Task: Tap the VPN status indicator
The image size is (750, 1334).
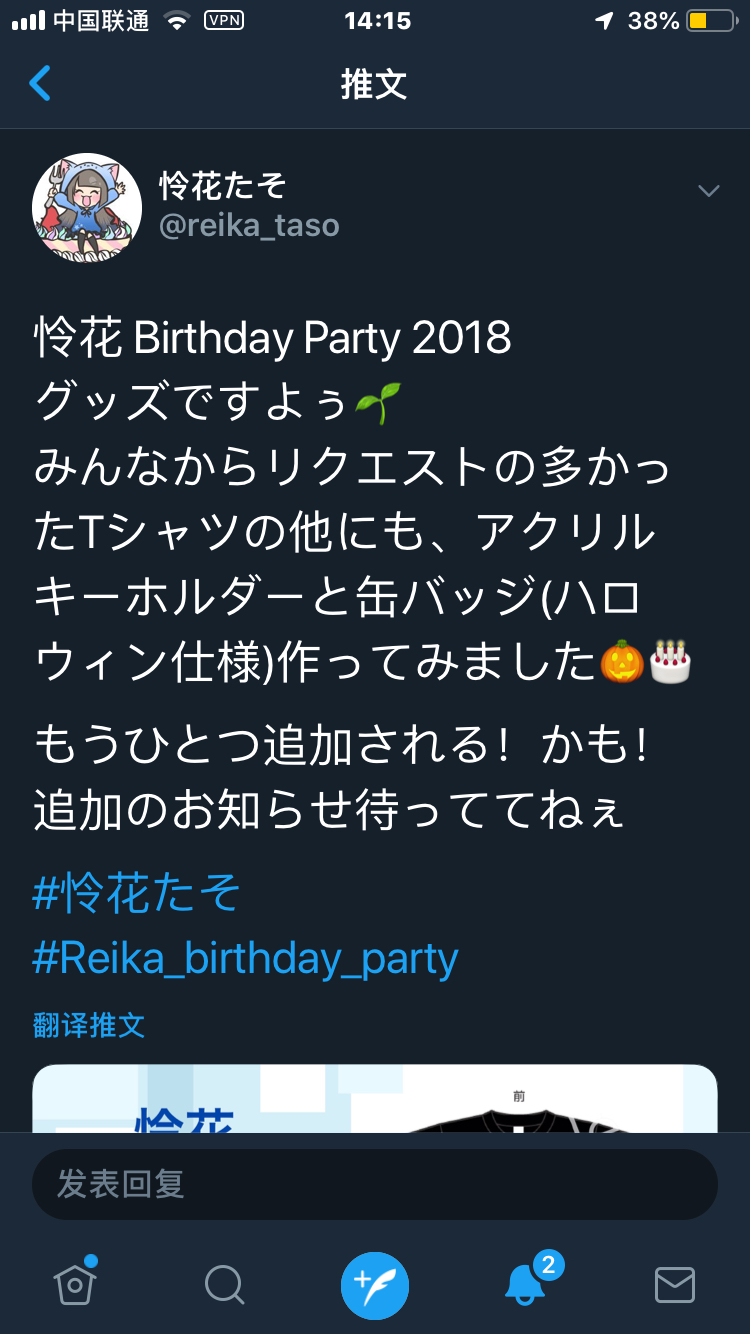Action: tap(223, 20)
